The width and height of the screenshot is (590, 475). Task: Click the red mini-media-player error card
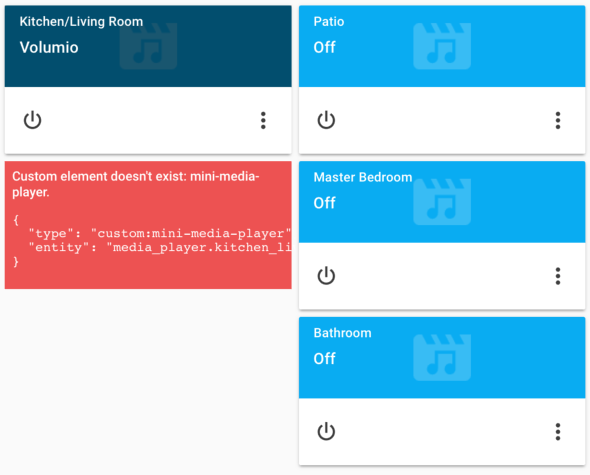pyautogui.click(x=148, y=225)
